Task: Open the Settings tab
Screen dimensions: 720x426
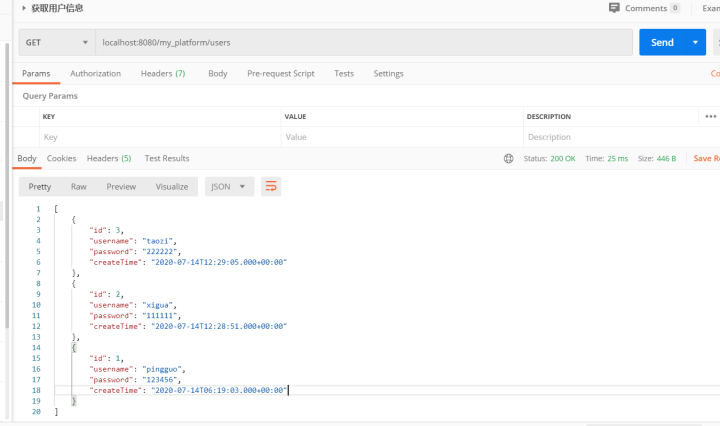Action: (x=388, y=73)
